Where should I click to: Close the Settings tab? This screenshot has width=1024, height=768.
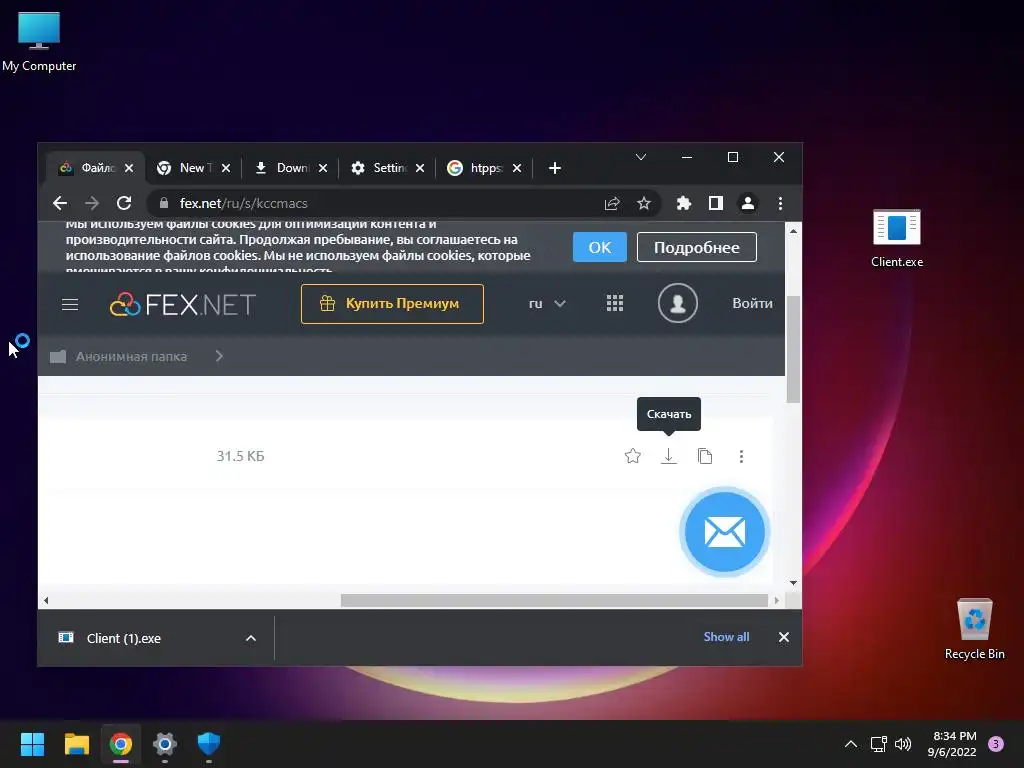(420, 168)
